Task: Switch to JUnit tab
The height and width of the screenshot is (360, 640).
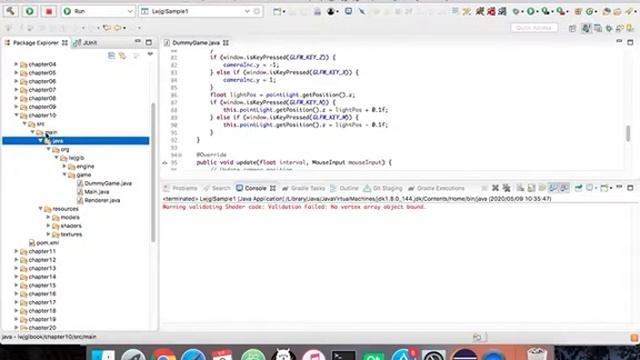Action: [86, 42]
